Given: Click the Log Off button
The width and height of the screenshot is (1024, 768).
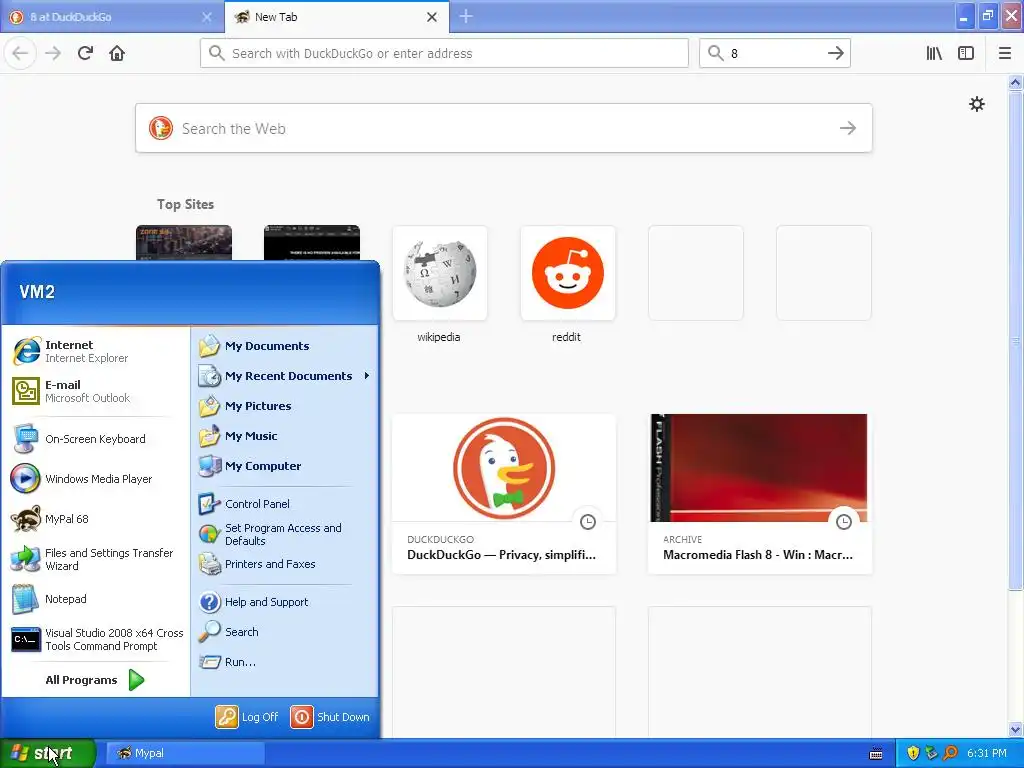Looking at the screenshot, I should pyautogui.click(x=247, y=716).
